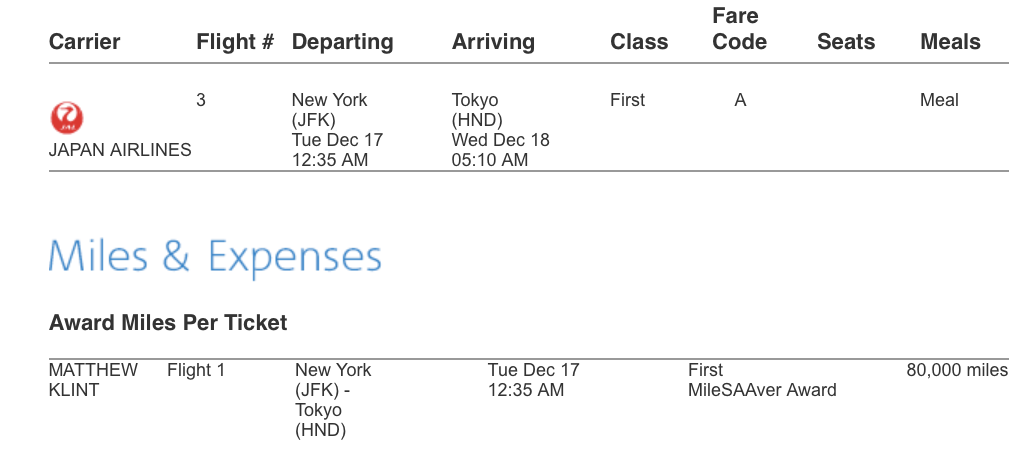Click the MileSAAver Award text
The width and height of the screenshot is (1034, 462).
point(755,390)
